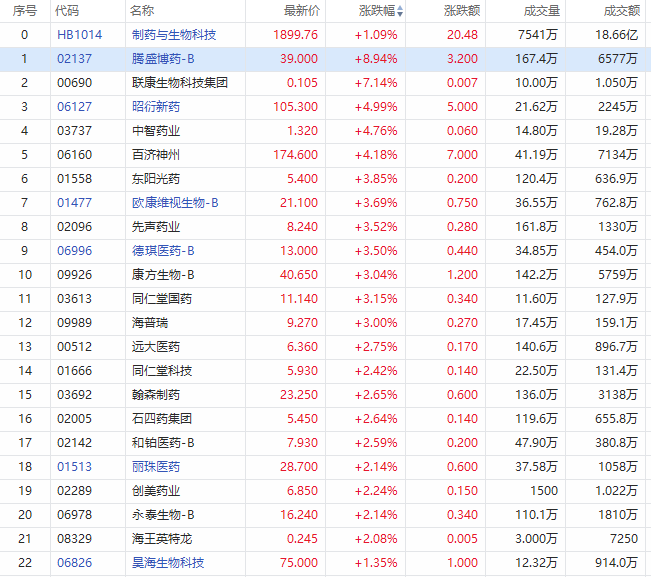Open stock code 06127
651x577 pixels.
pos(74,107)
